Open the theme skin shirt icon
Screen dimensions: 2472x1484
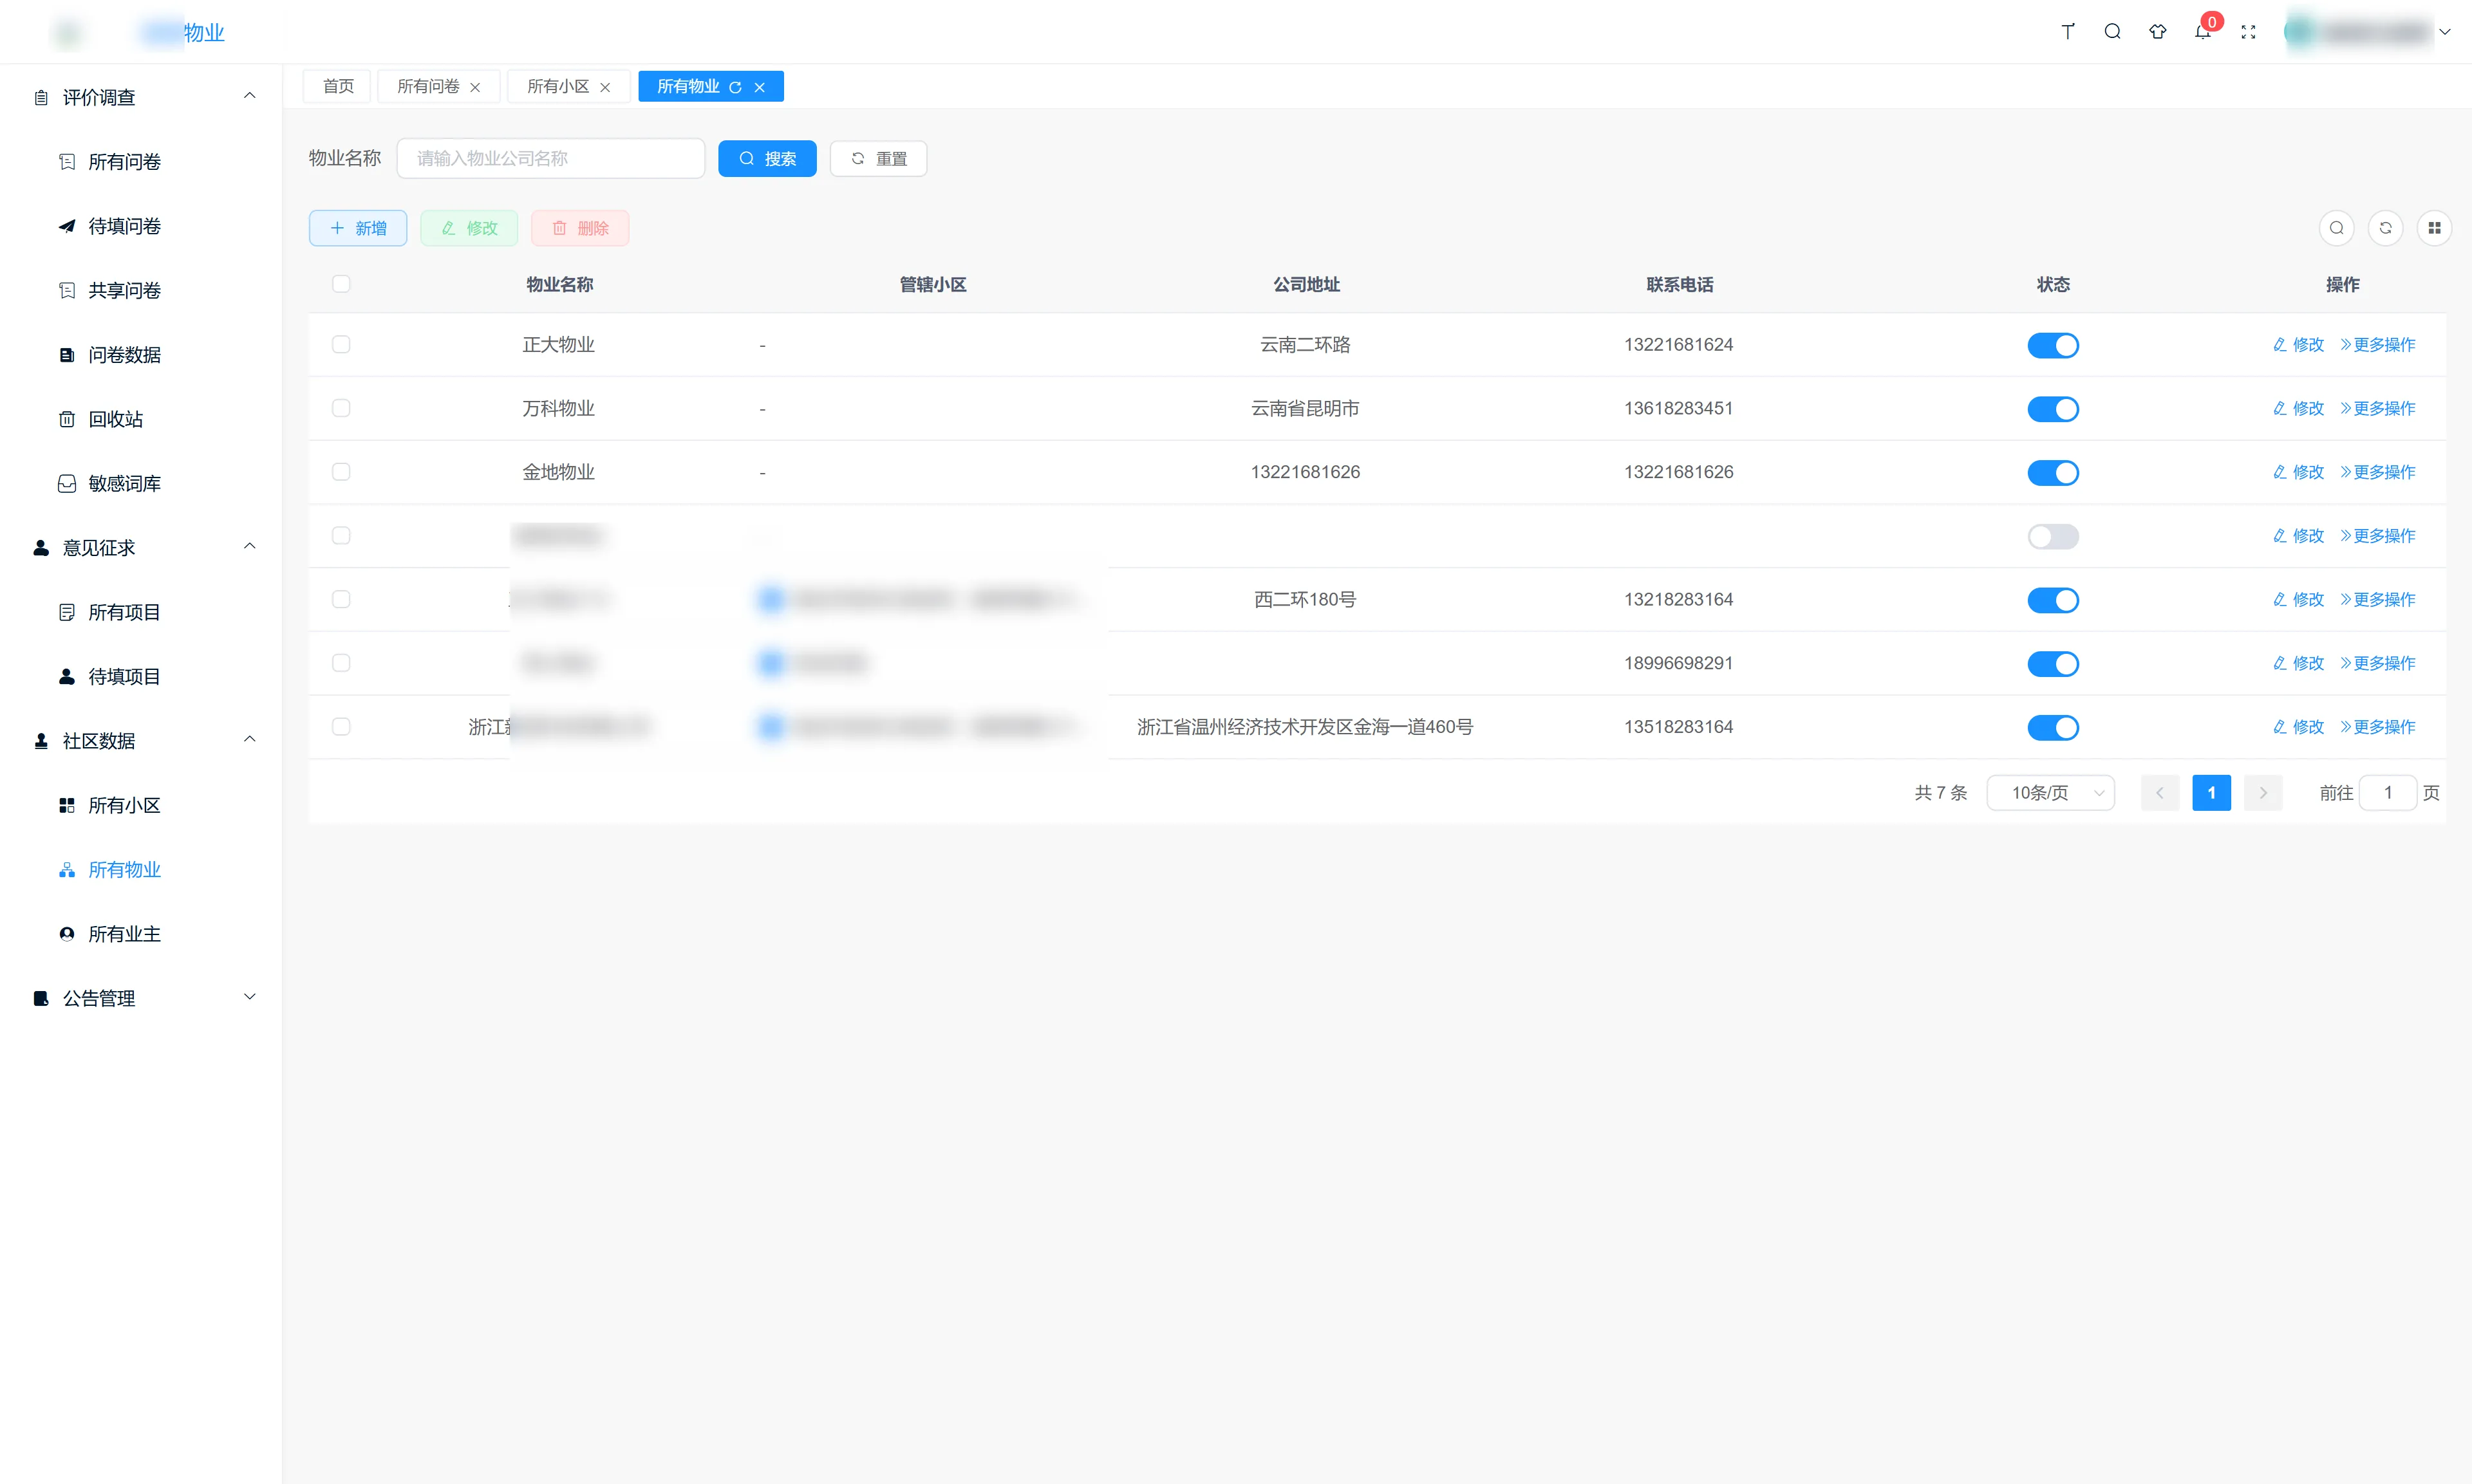coord(2157,32)
